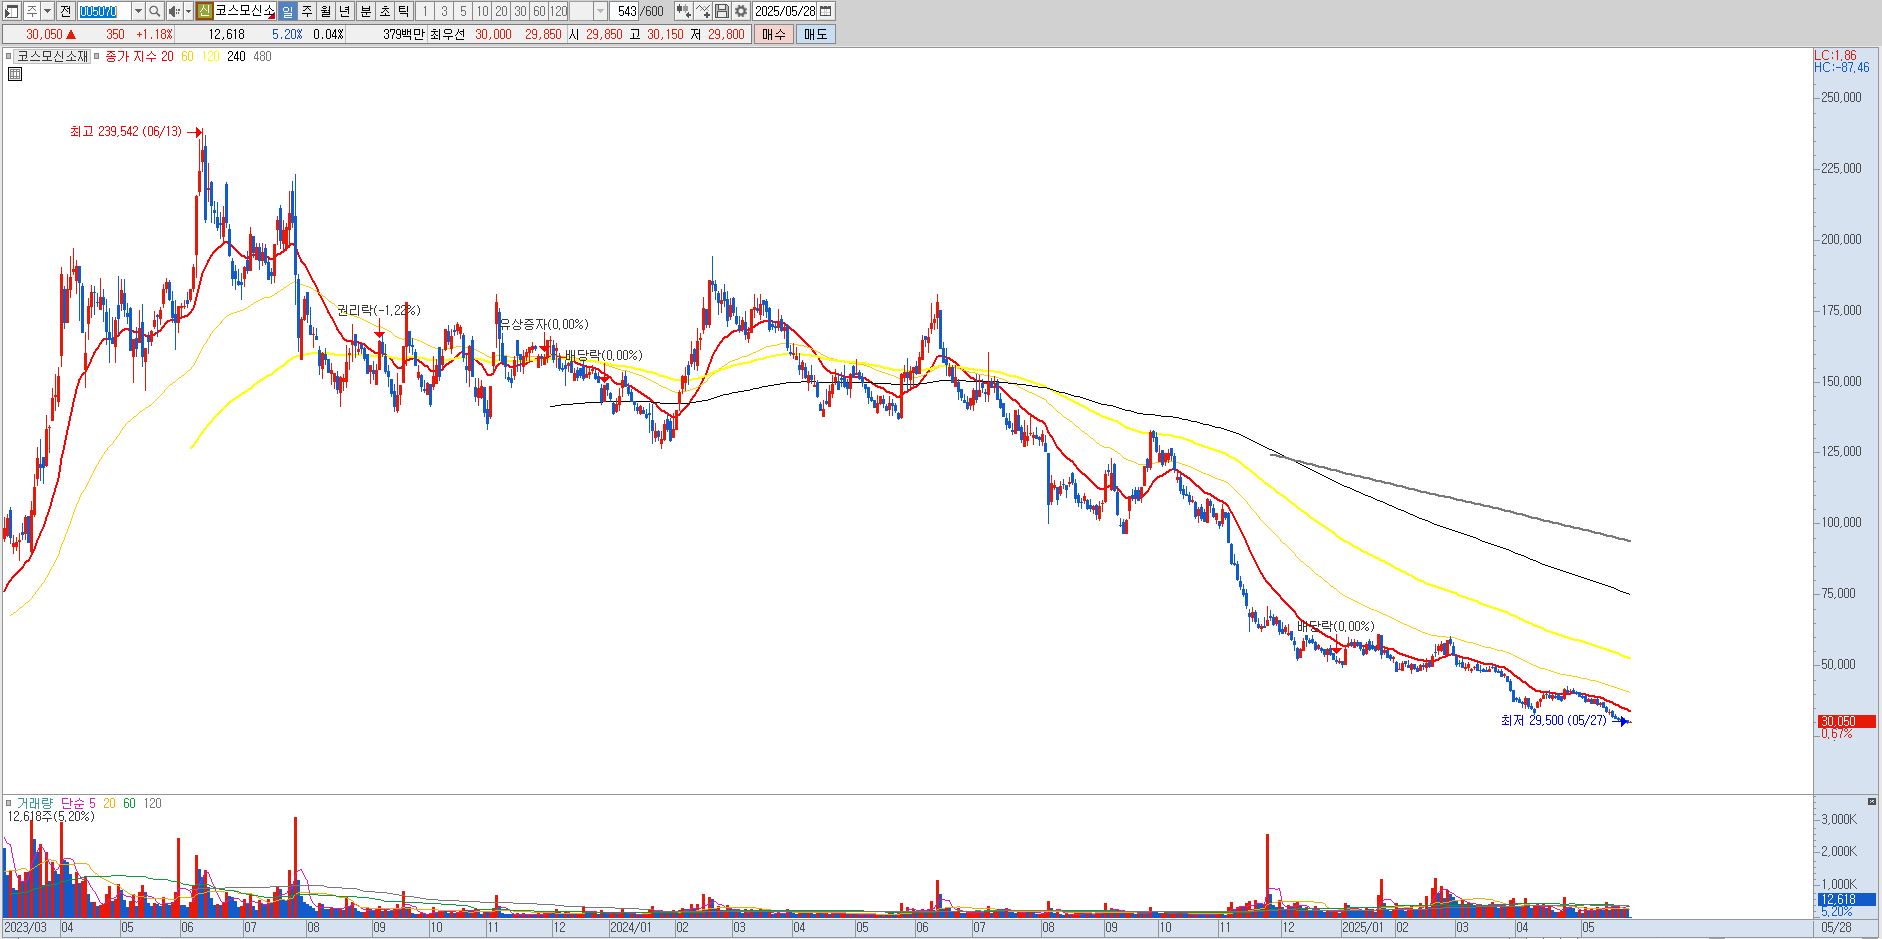
Task: Click the save chart floppy disk icon
Action: (722, 11)
